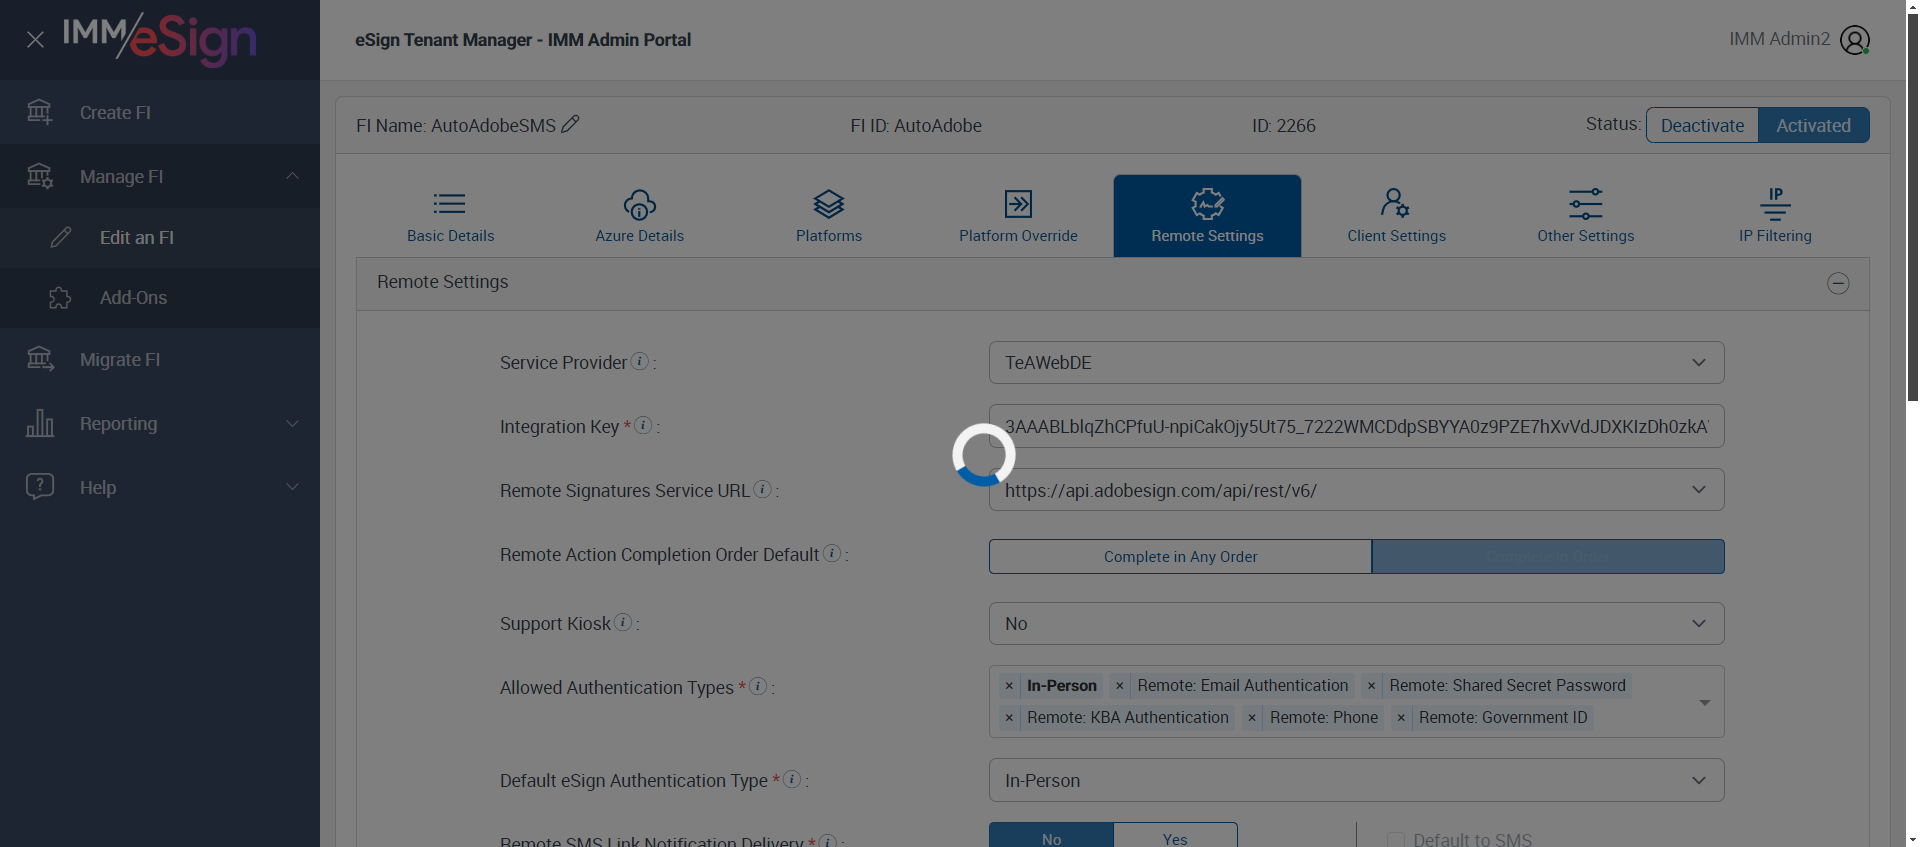Switch to the Platforms tab
The width and height of the screenshot is (1920, 847).
(x=829, y=216)
